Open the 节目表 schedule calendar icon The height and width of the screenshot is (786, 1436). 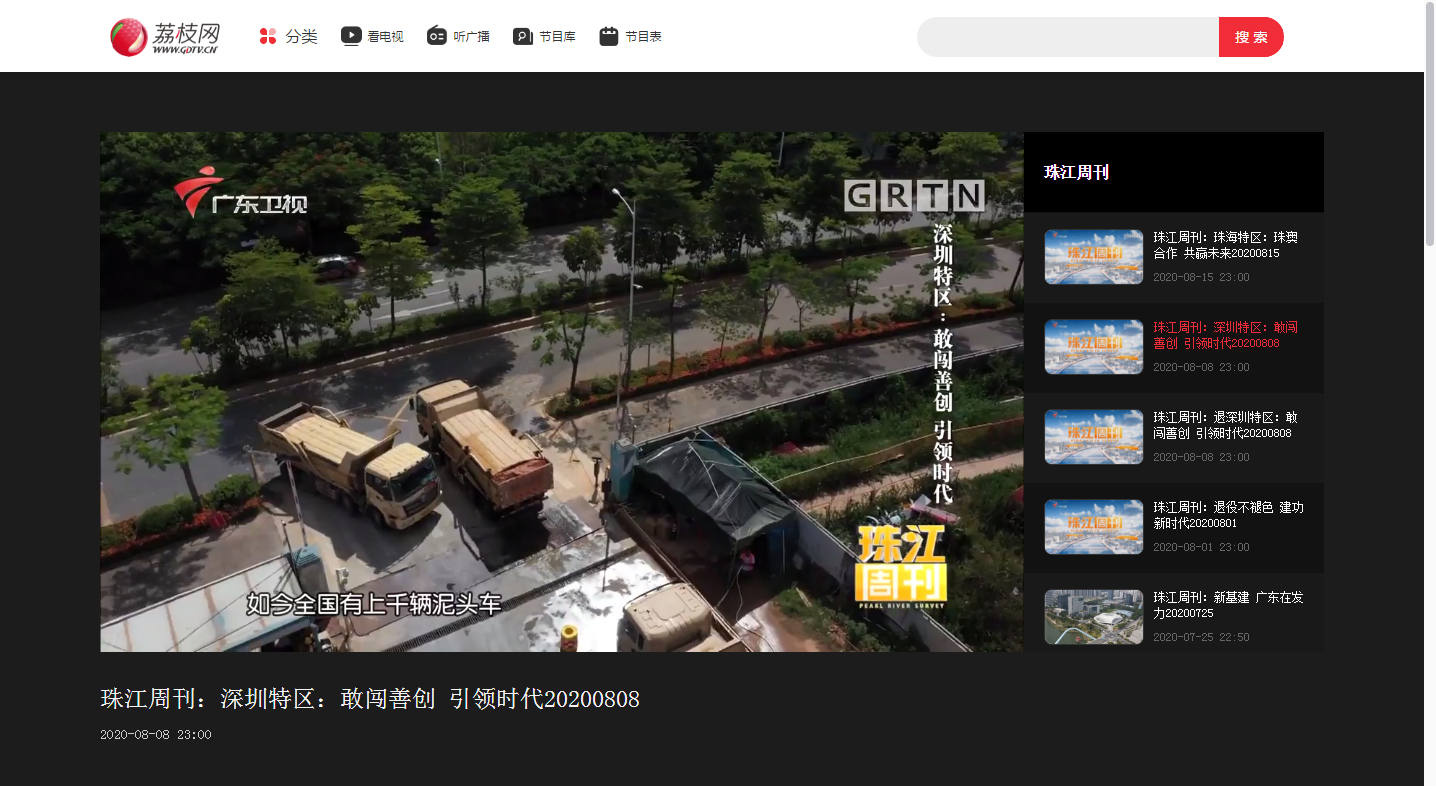click(x=609, y=36)
